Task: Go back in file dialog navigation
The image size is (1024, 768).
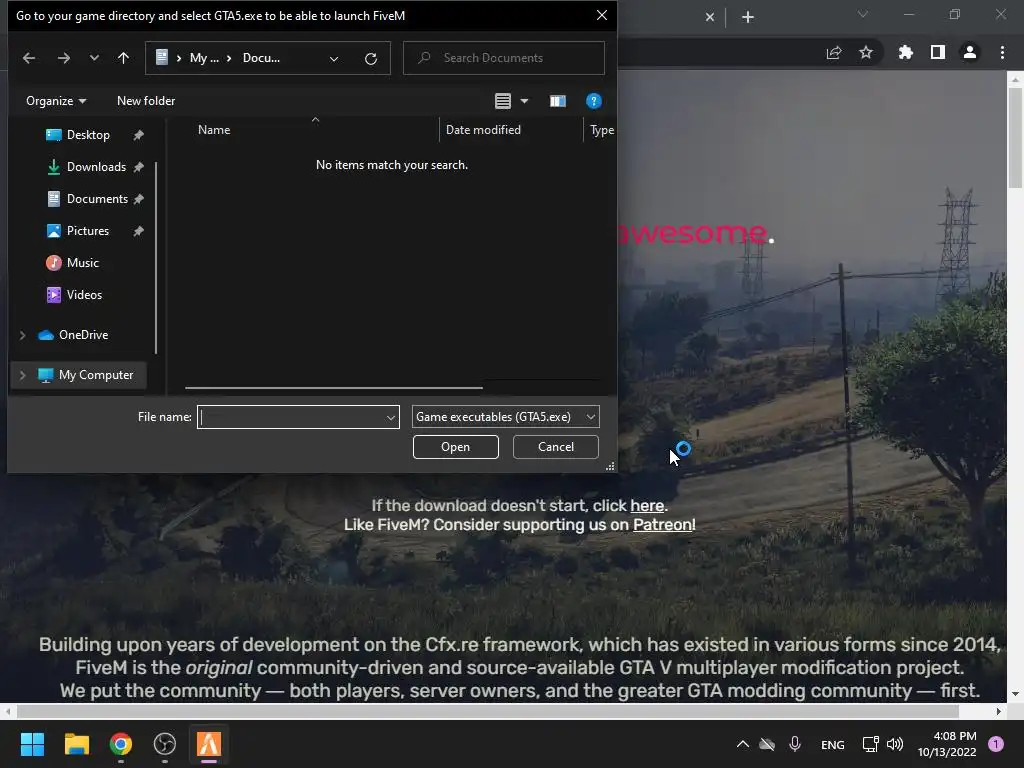Action: tap(29, 58)
